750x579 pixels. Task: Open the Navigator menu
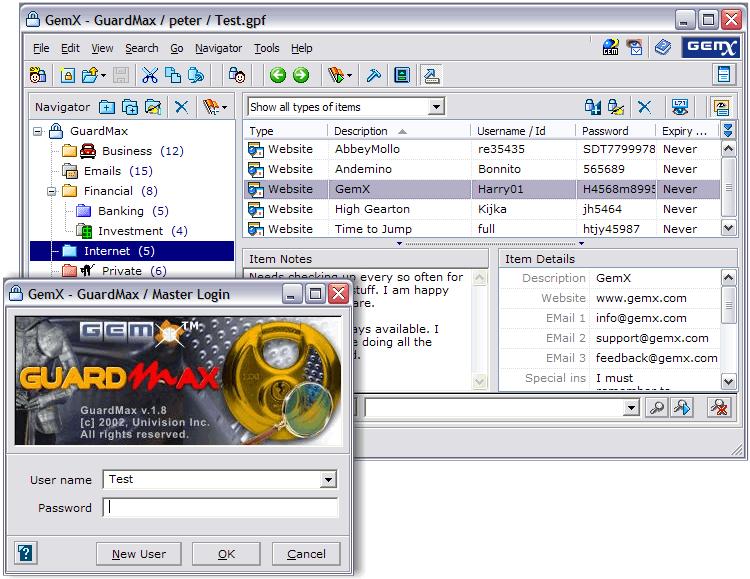(219, 48)
